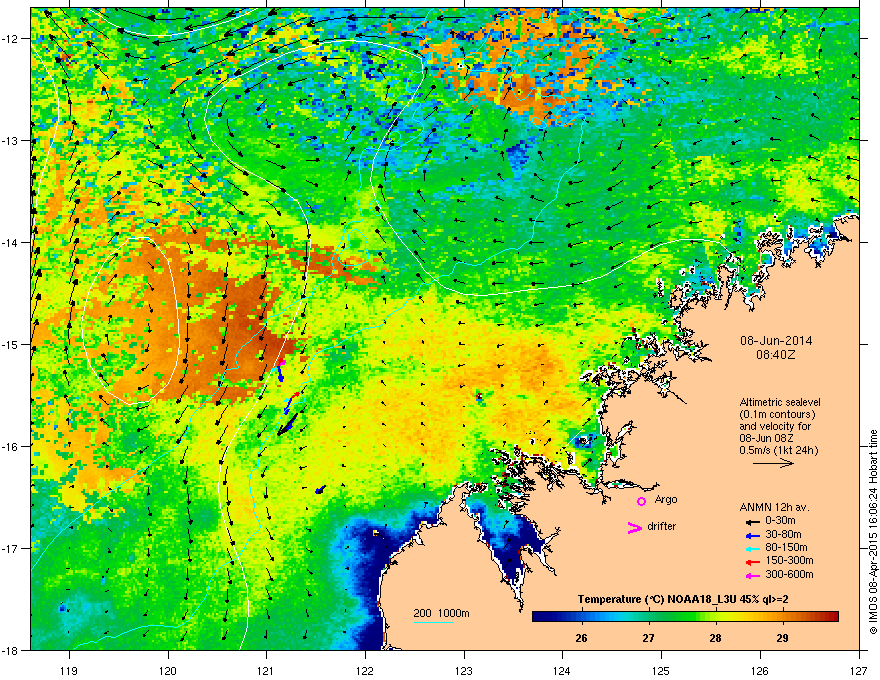Click the dark red end of temperature color bar
The image size is (880, 680).
pyautogui.click(x=833, y=617)
